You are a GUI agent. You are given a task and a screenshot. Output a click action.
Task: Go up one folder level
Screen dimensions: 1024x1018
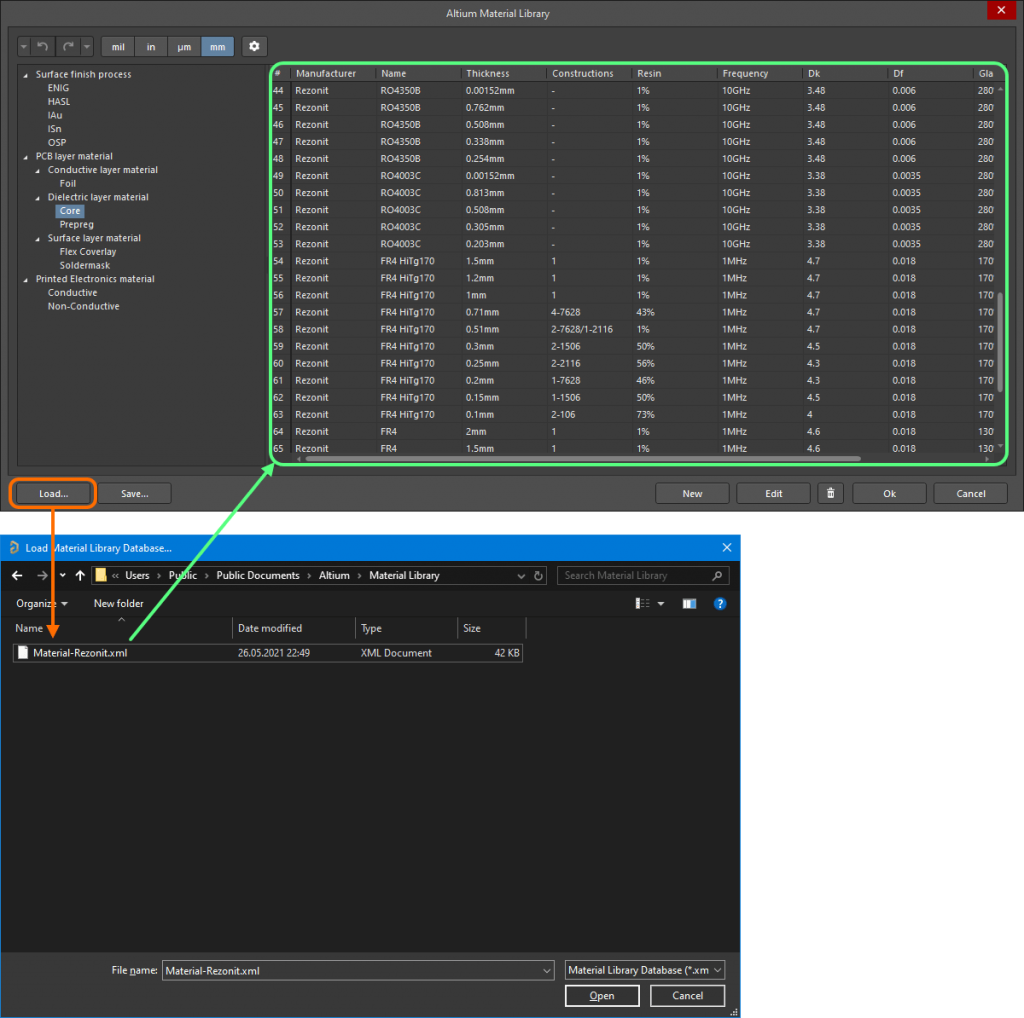coord(80,575)
